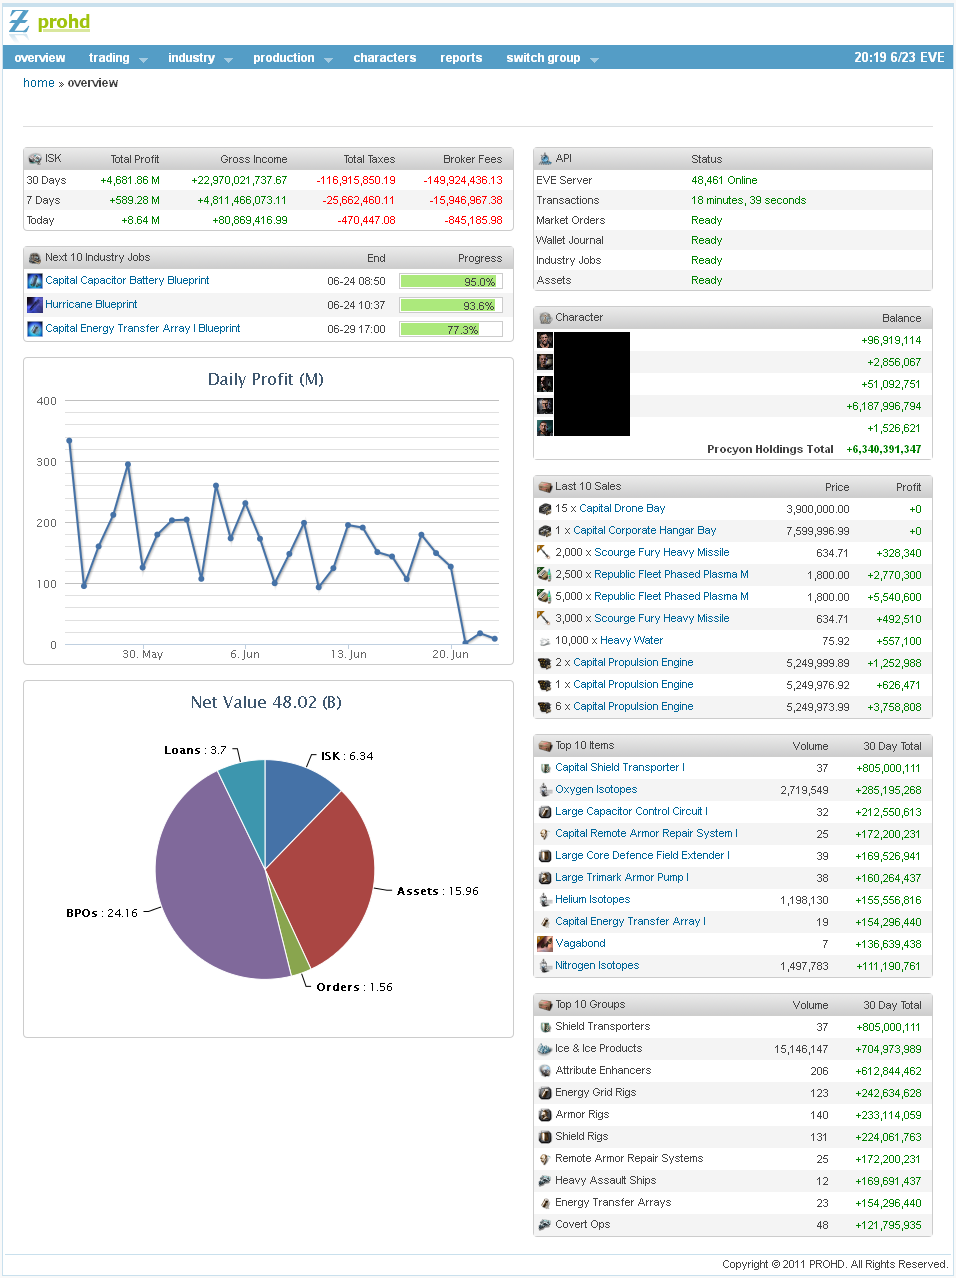Click the Oxygen Isotopes item icon
Viewport: 956px width, 1278px height.
tap(545, 790)
